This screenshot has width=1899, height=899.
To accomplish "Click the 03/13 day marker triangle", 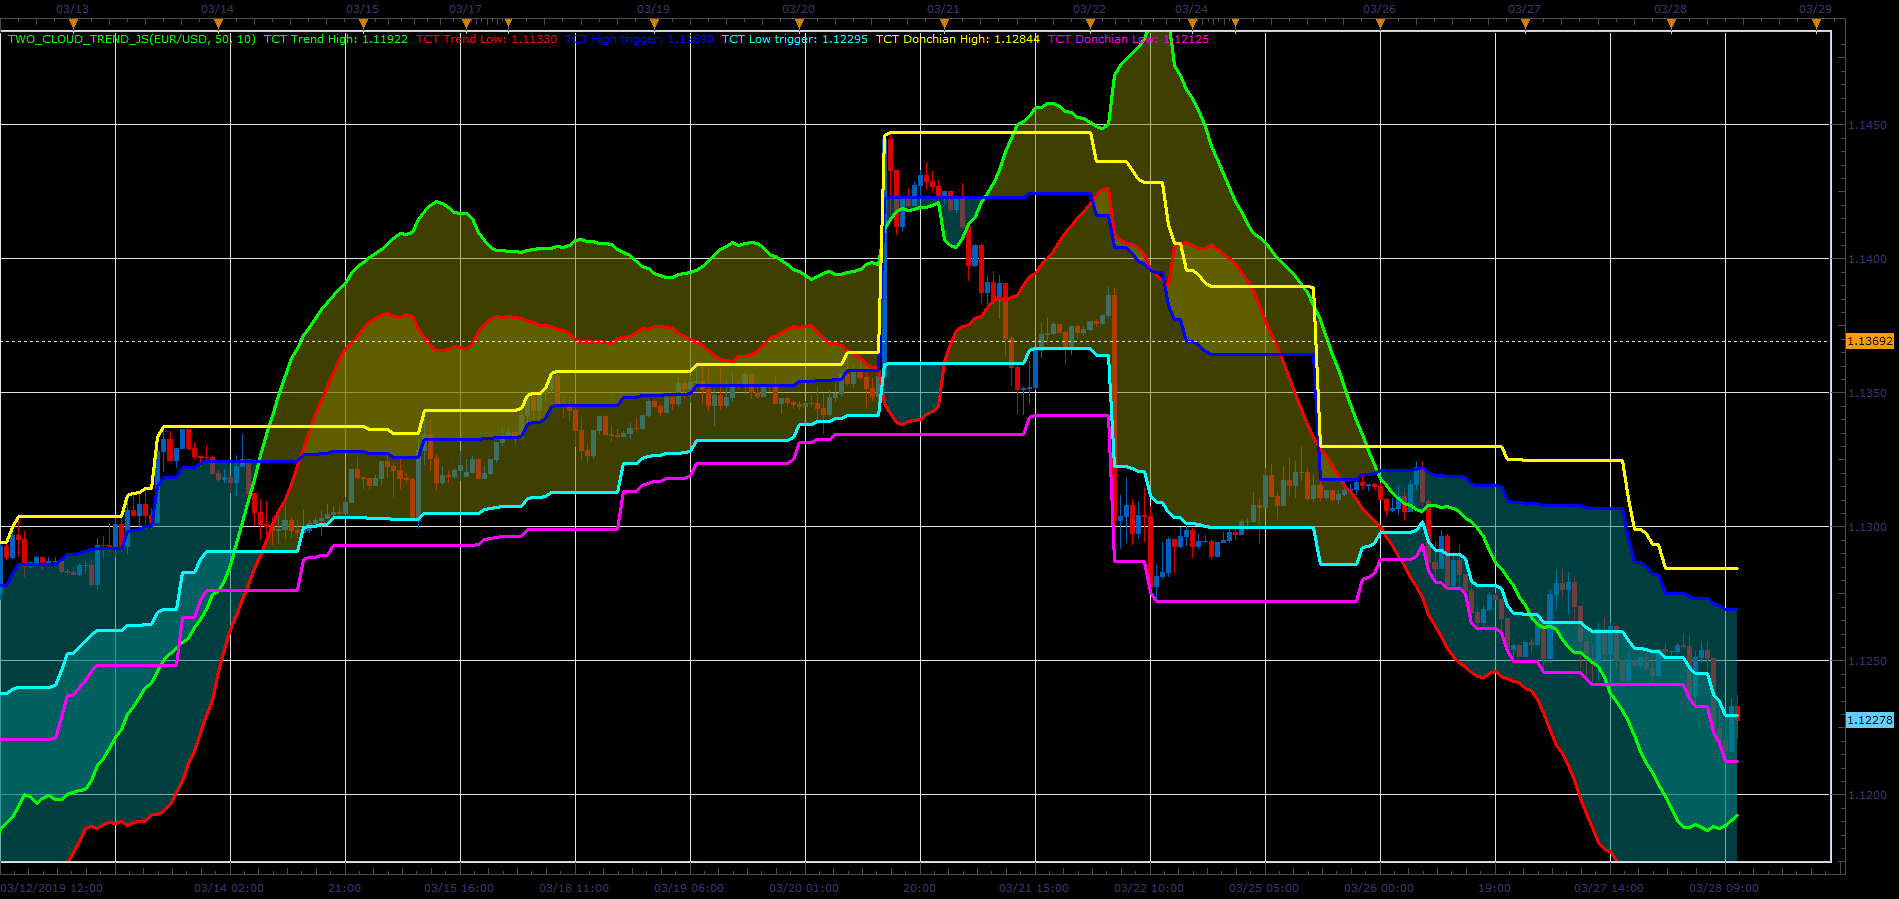I will [x=73, y=24].
